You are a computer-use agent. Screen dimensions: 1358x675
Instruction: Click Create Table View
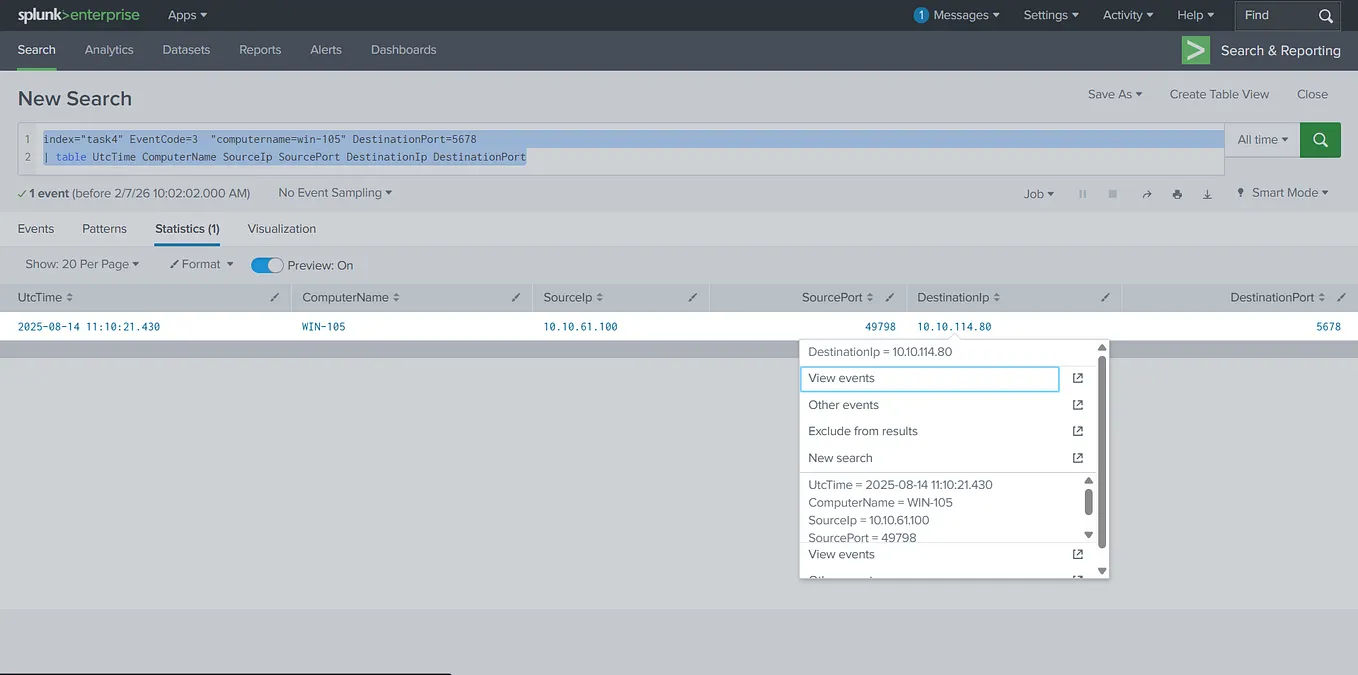pyautogui.click(x=1219, y=94)
